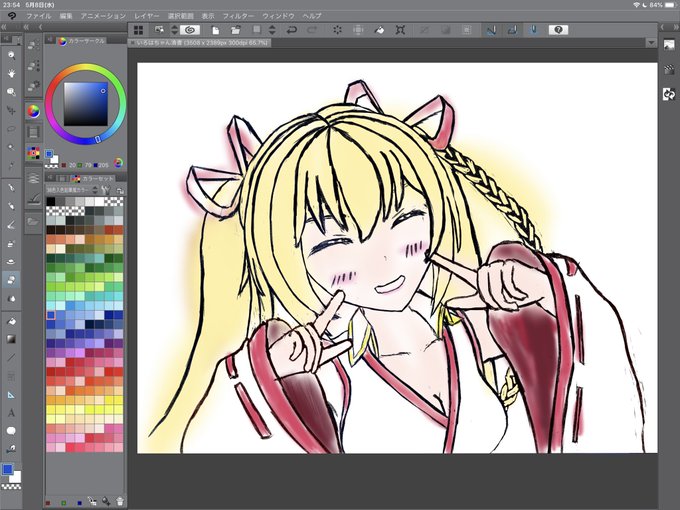The width and height of the screenshot is (680, 510).
Task: Toggle Snap to Special Ruler
Action: pos(512,30)
